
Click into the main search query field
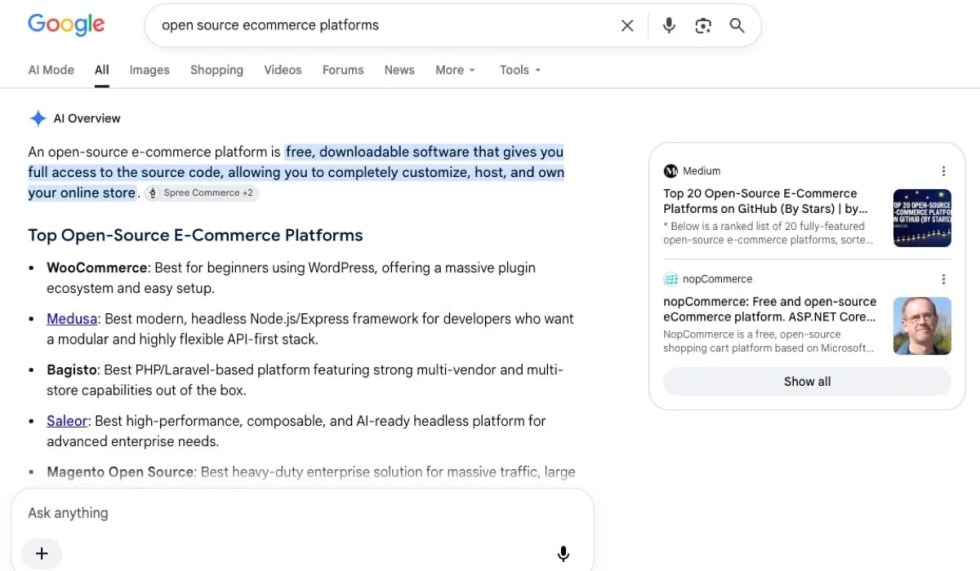tap(381, 26)
